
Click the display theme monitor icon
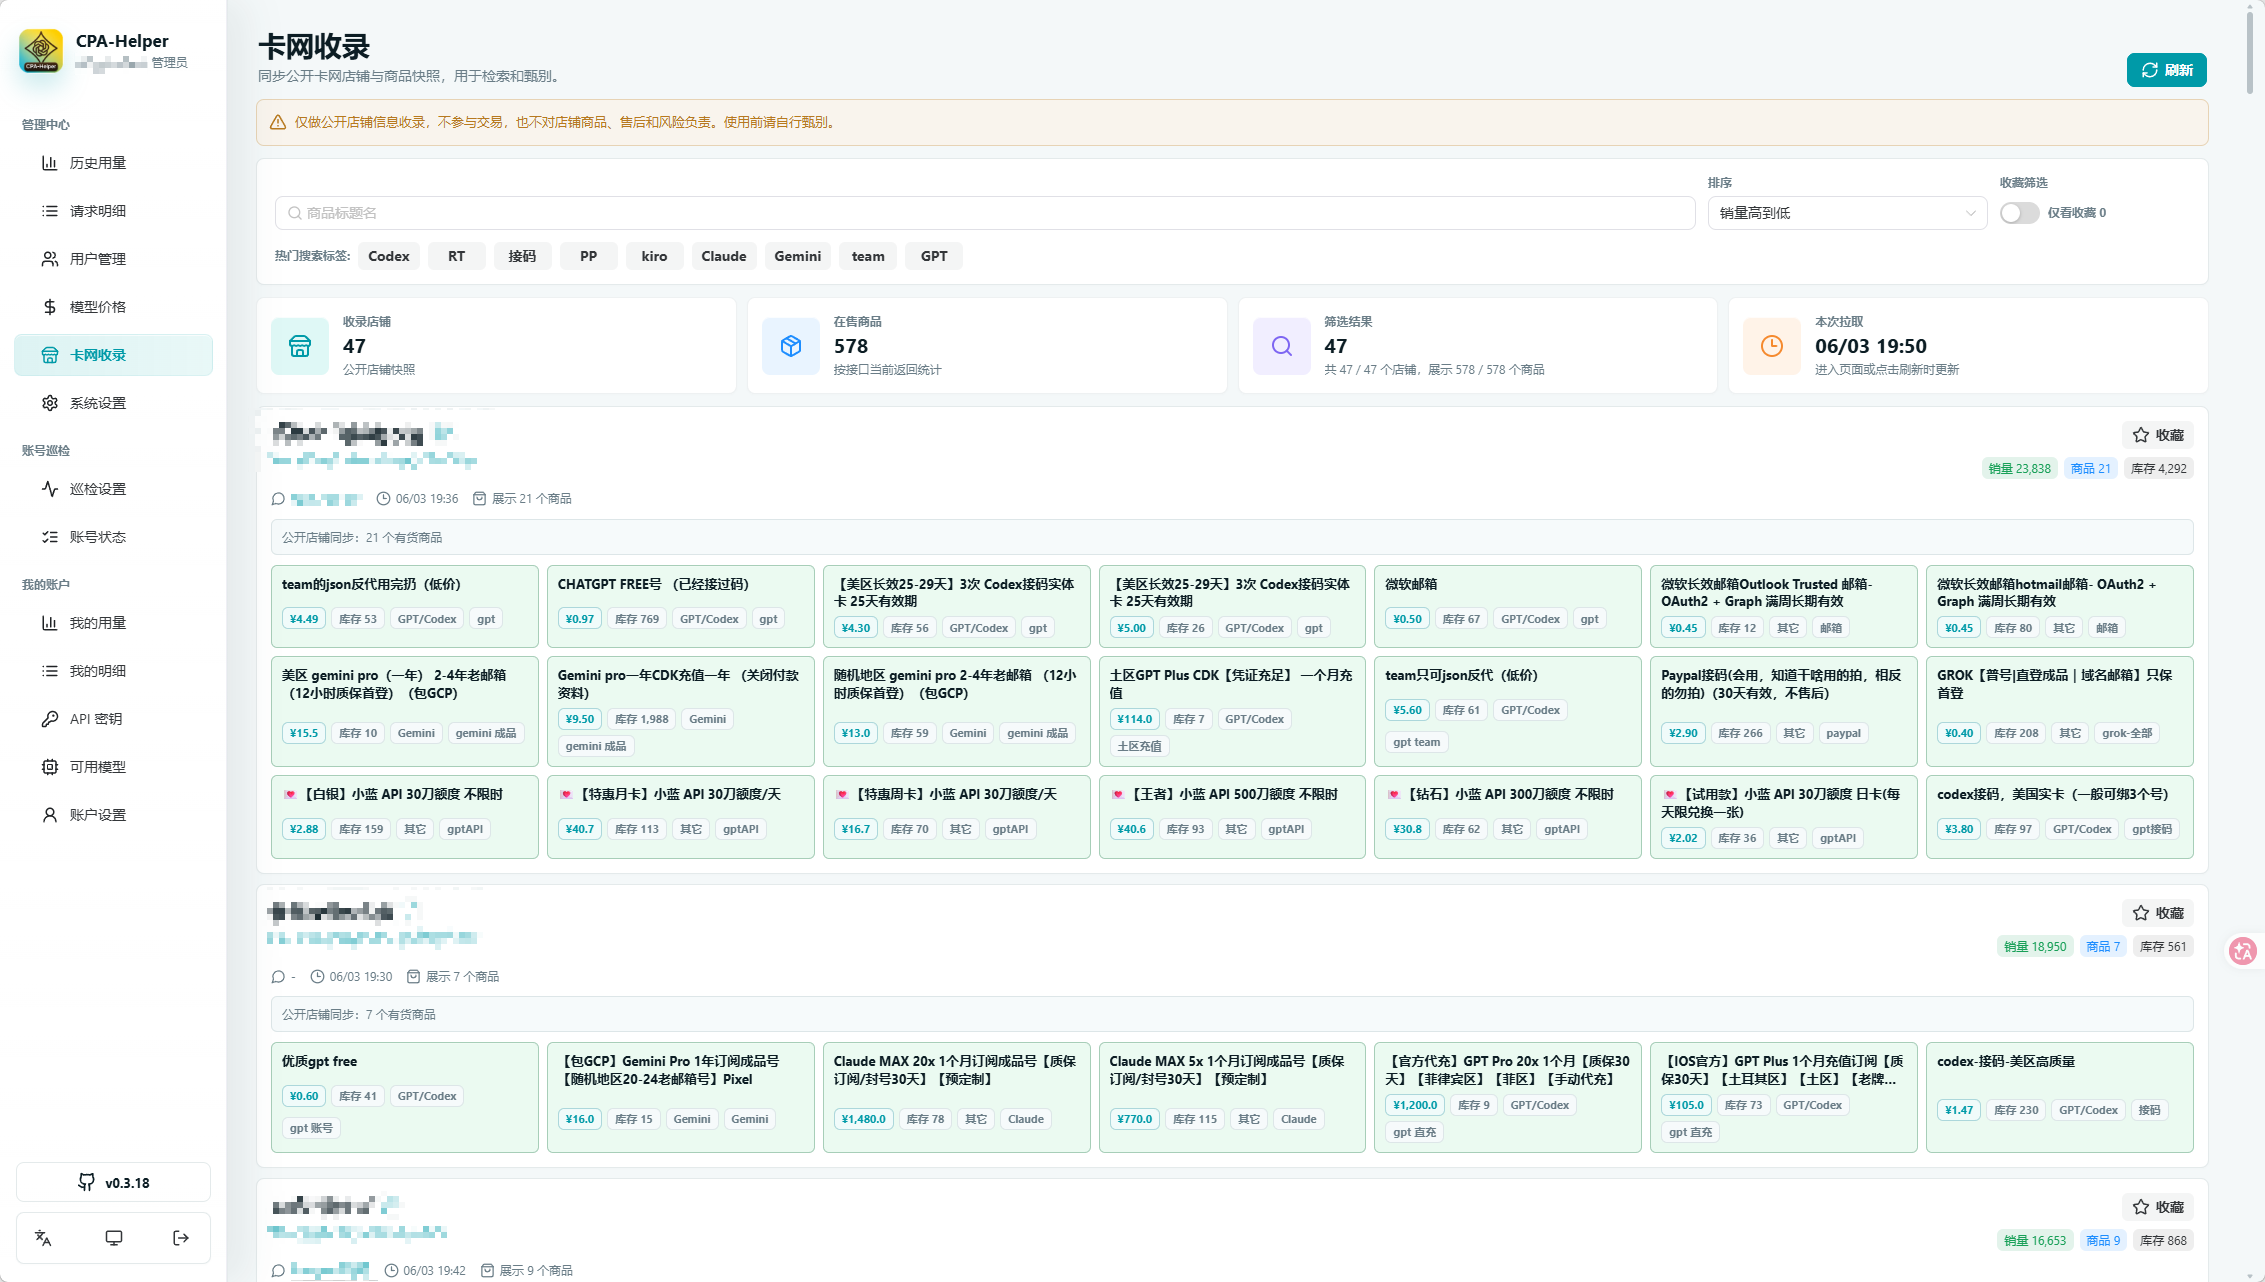pyautogui.click(x=114, y=1238)
